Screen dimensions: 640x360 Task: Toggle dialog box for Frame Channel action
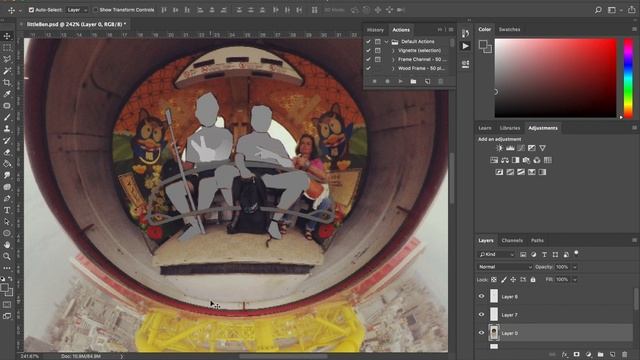(x=378, y=60)
